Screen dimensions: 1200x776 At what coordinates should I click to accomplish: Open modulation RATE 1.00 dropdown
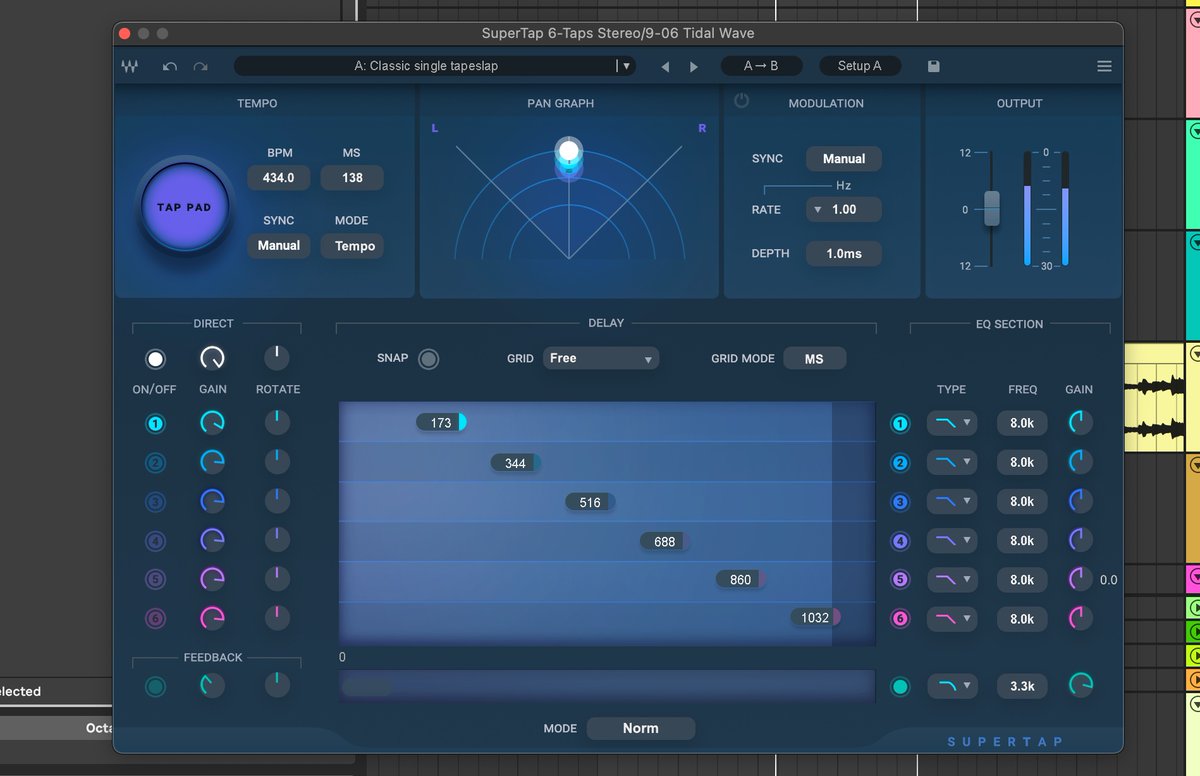point(844,210)
